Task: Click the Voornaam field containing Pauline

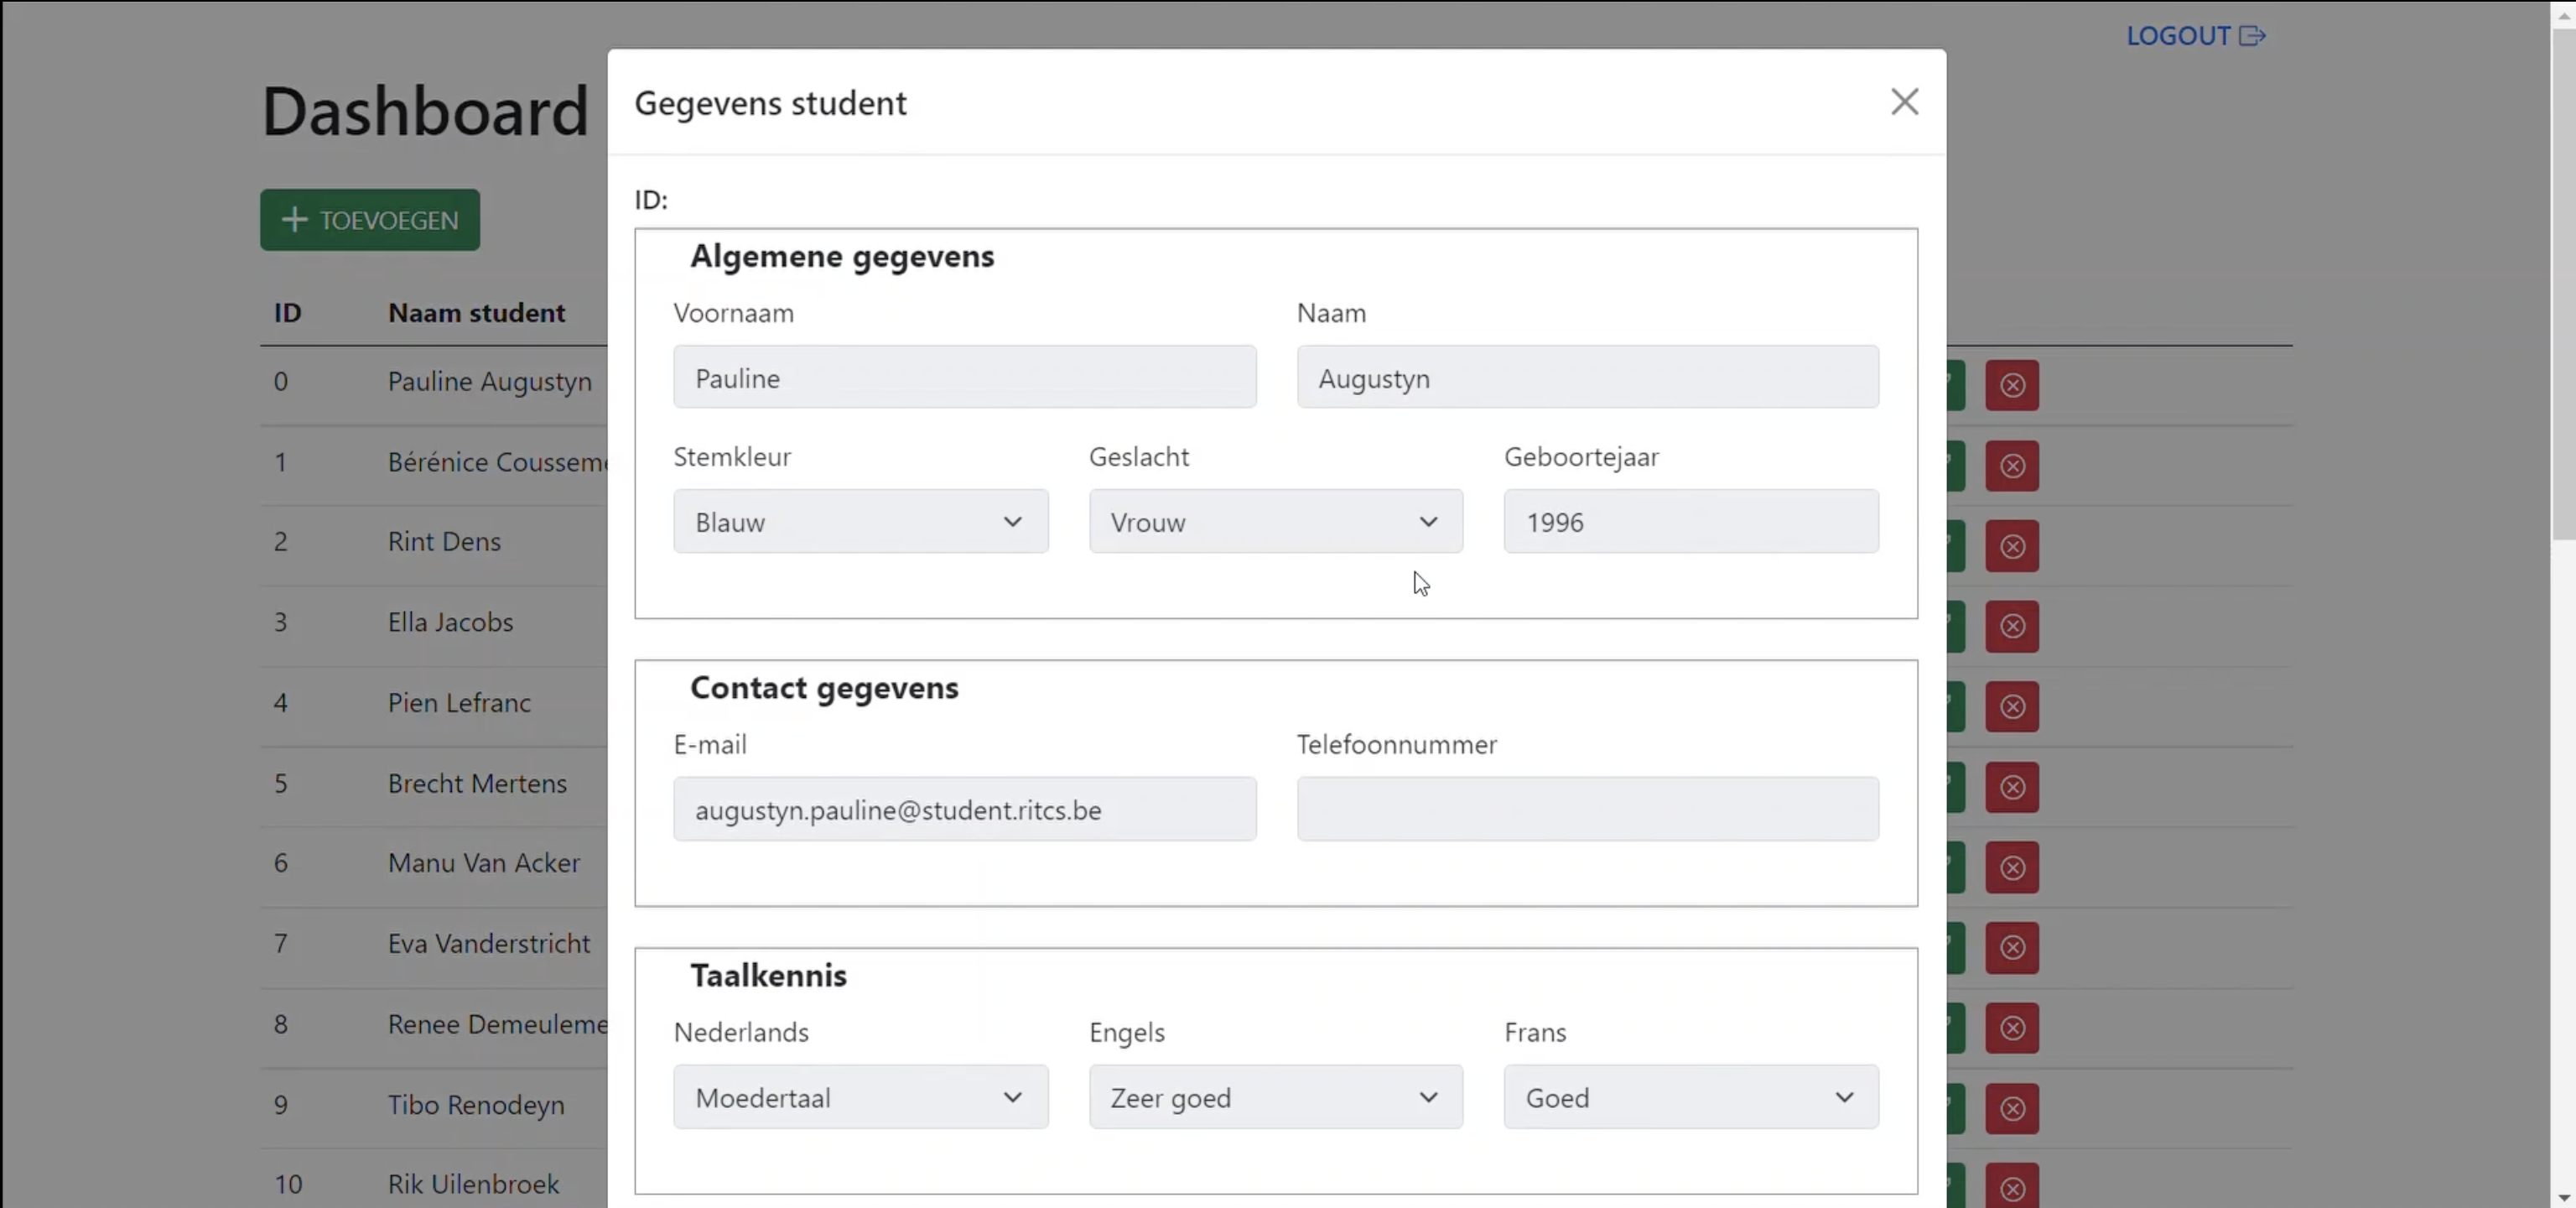Action: tap(964, 377)
